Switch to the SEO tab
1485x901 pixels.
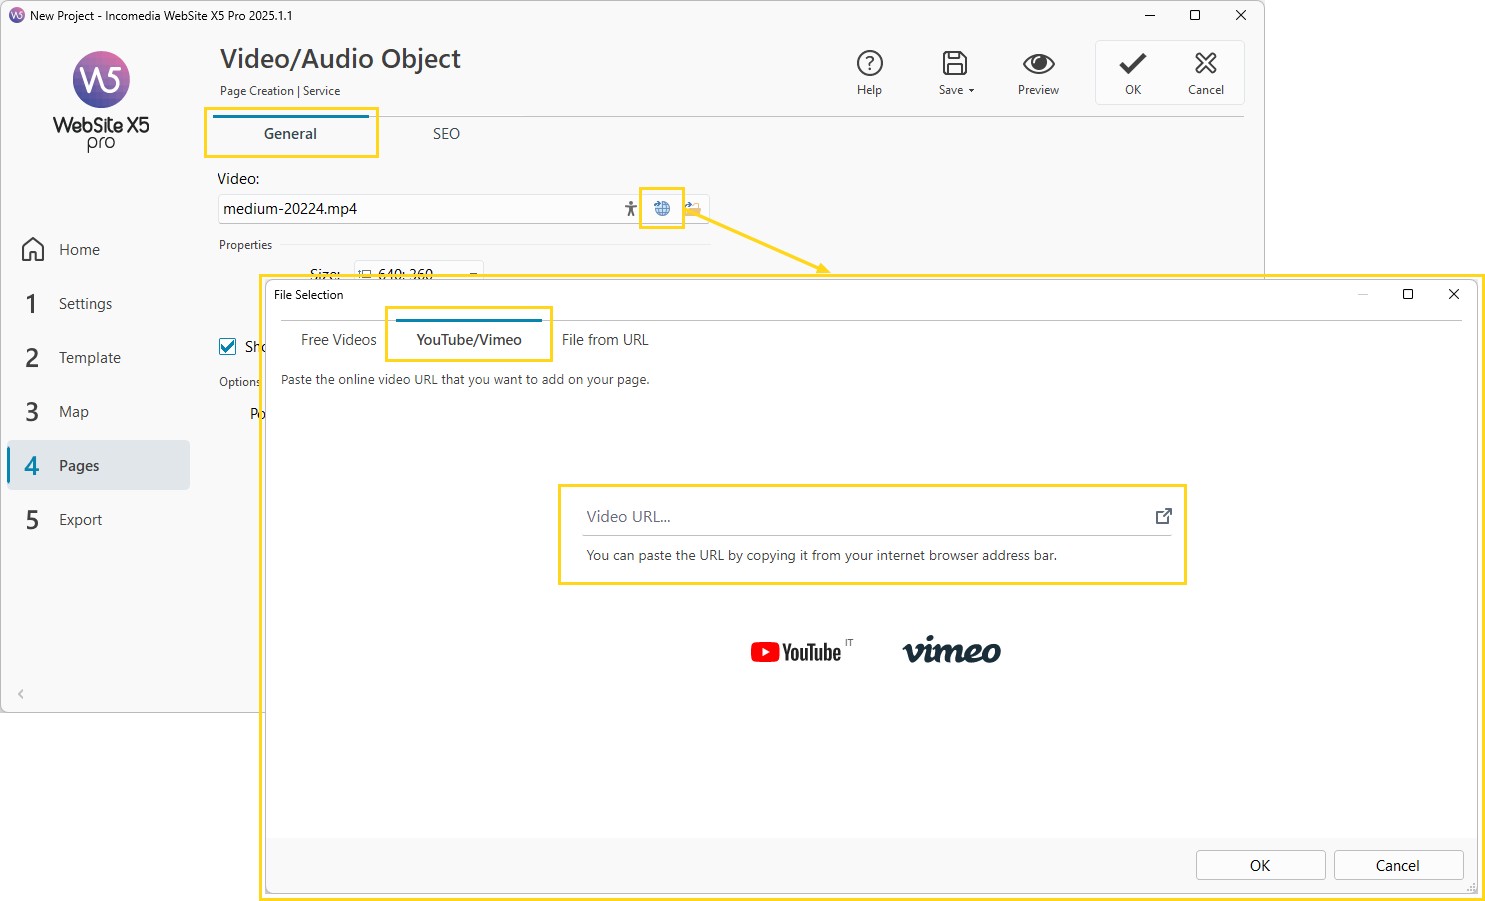click(446, 134)
